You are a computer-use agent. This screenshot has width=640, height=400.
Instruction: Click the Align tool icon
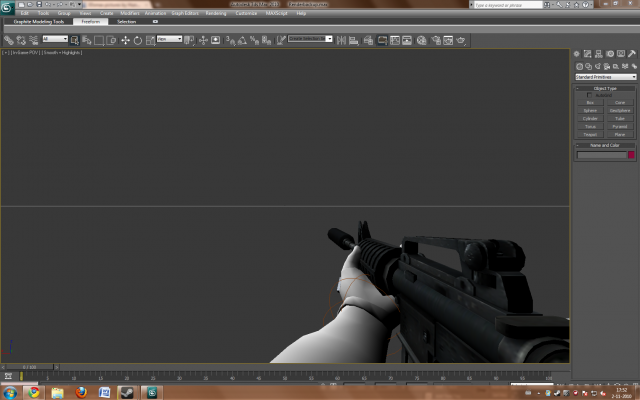coord(354,40)
